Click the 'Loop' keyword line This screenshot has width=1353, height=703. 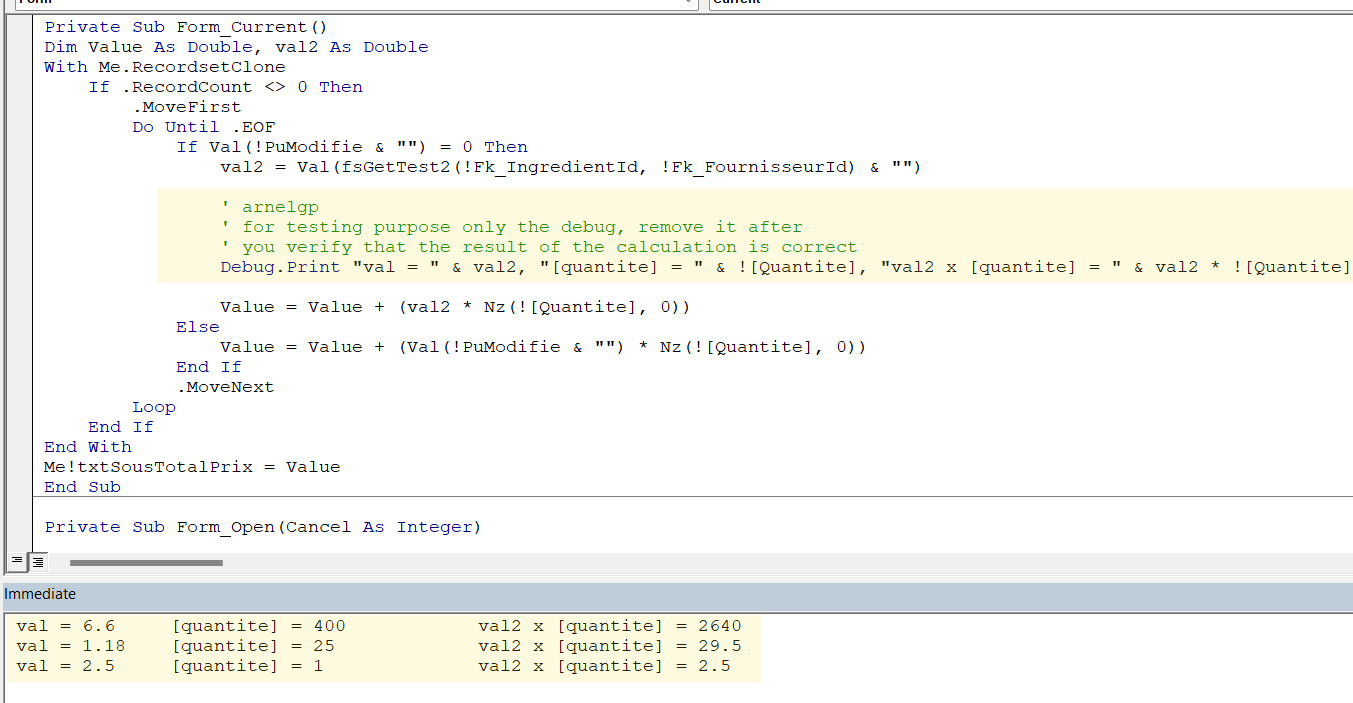154,407
